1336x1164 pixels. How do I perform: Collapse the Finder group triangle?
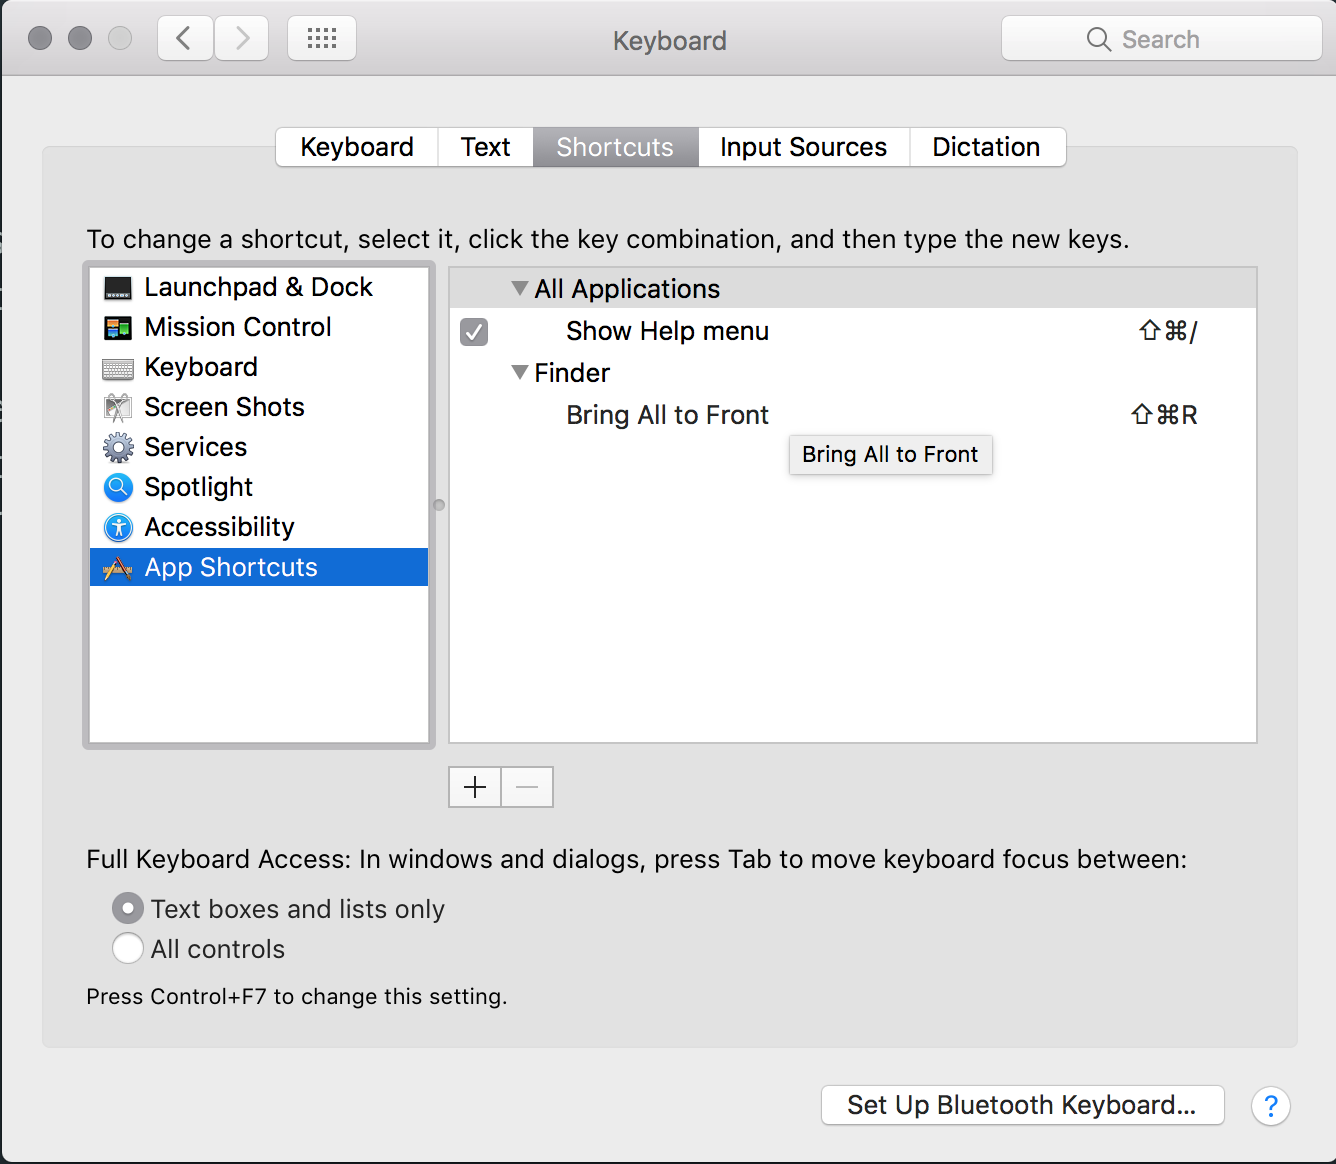[520, 372]
